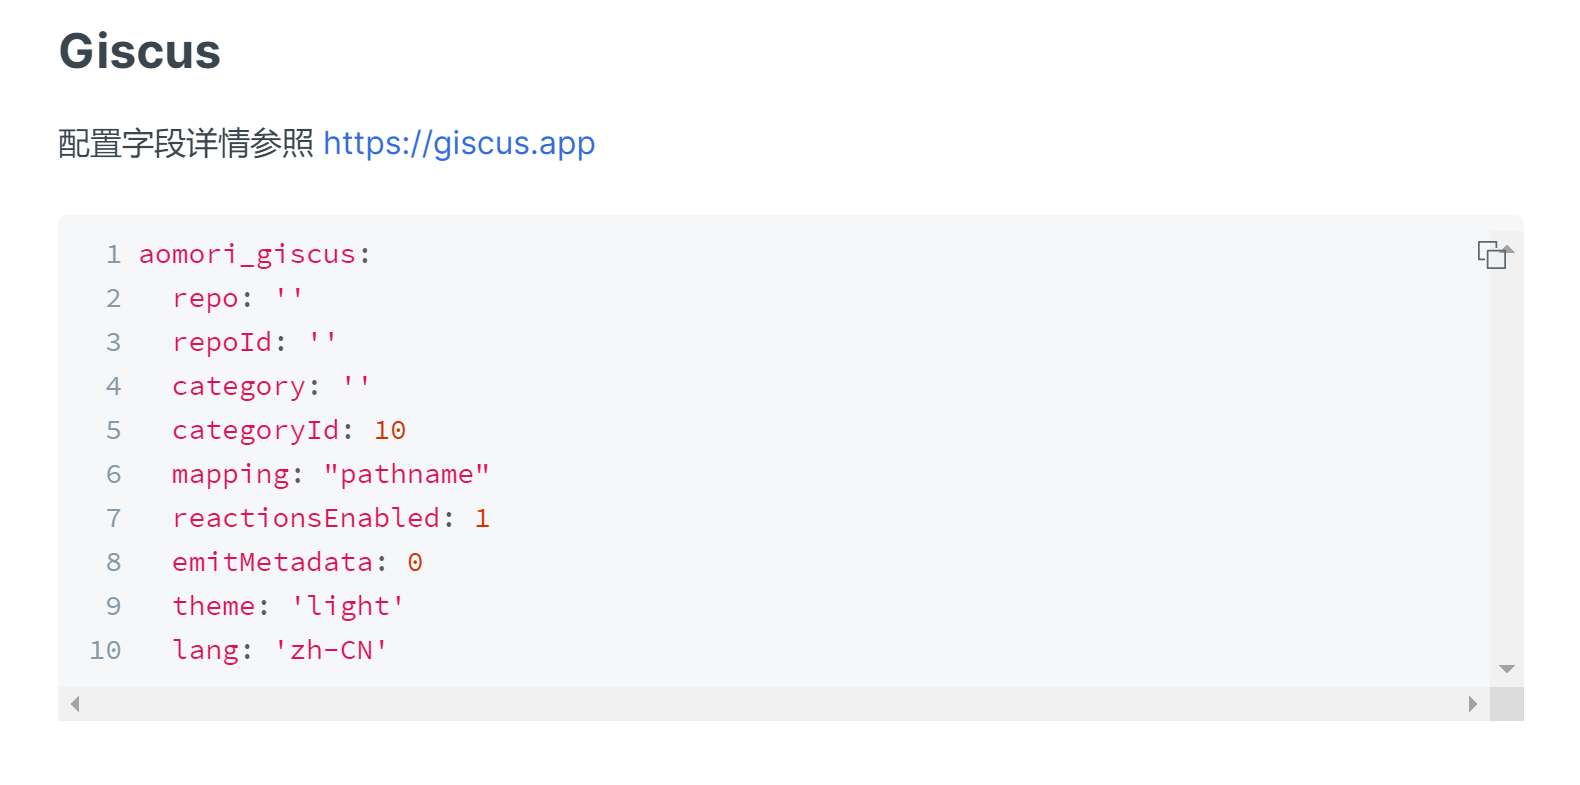Screen dimensions: 1580x785
Task: Click the emitMetadata value 0
Action: (415, 563)
